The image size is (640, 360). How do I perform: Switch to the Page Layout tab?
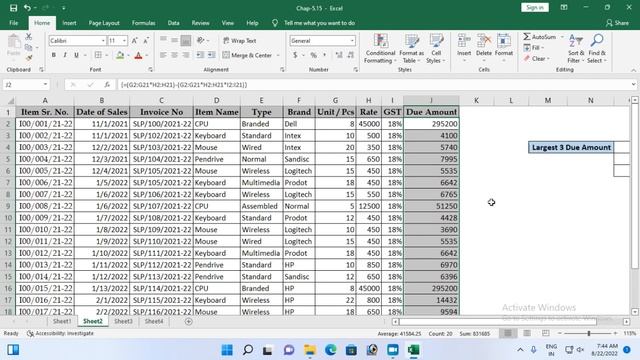tap(104, 23)
